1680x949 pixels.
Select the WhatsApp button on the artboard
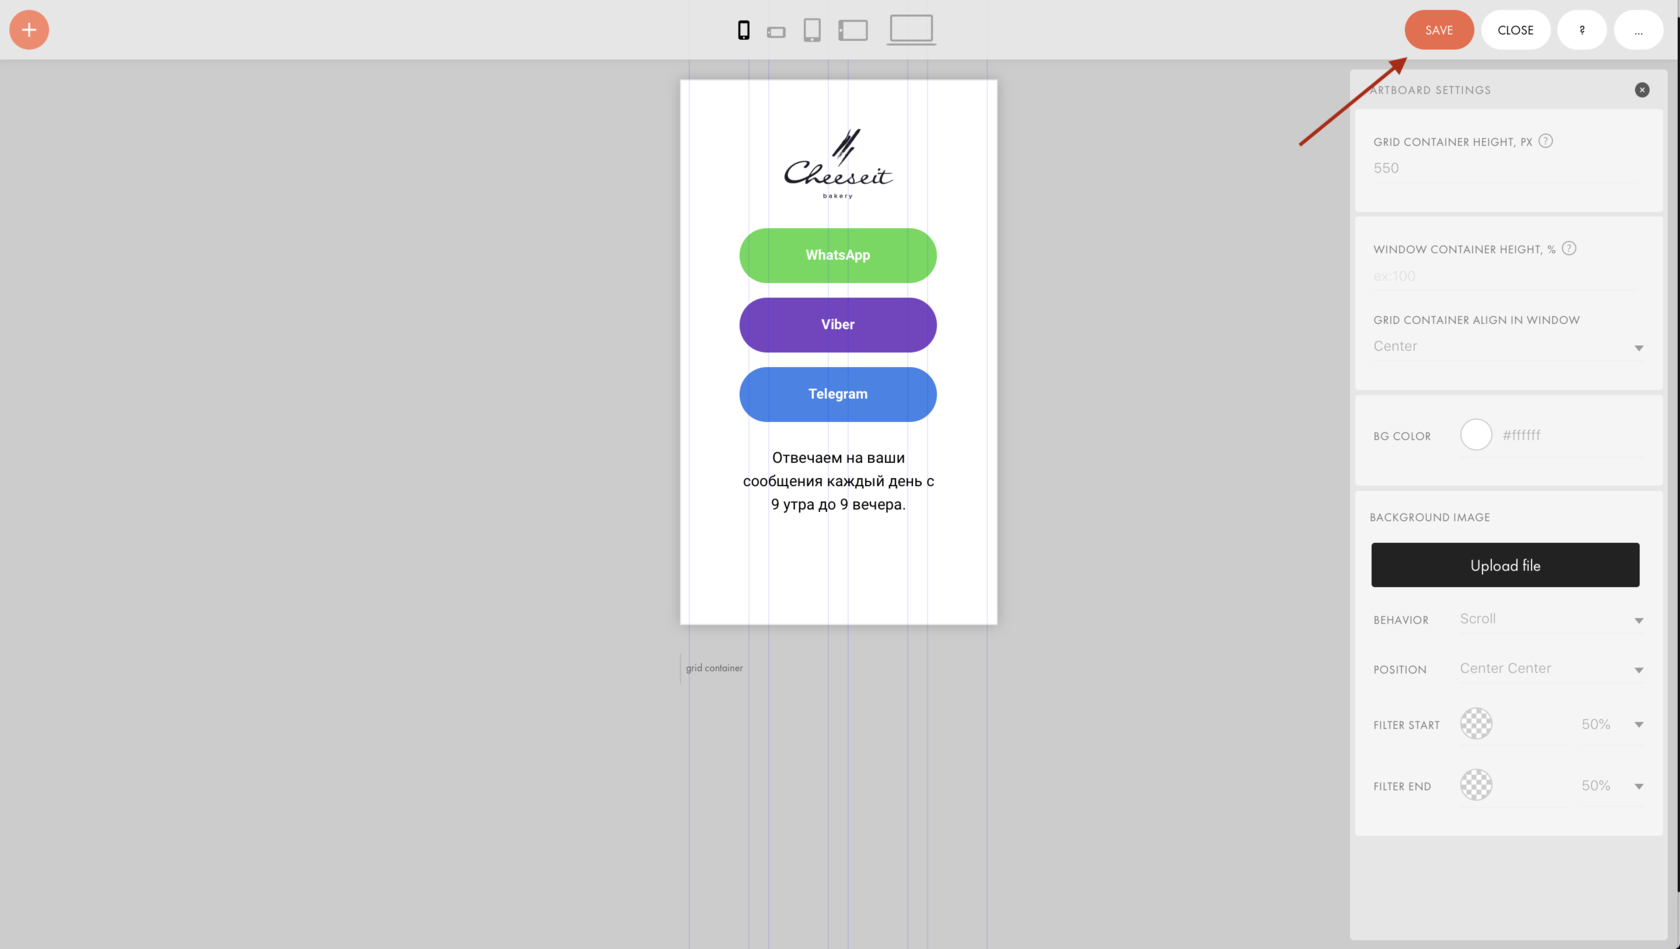pyautogui.click(x=838, y=255)
